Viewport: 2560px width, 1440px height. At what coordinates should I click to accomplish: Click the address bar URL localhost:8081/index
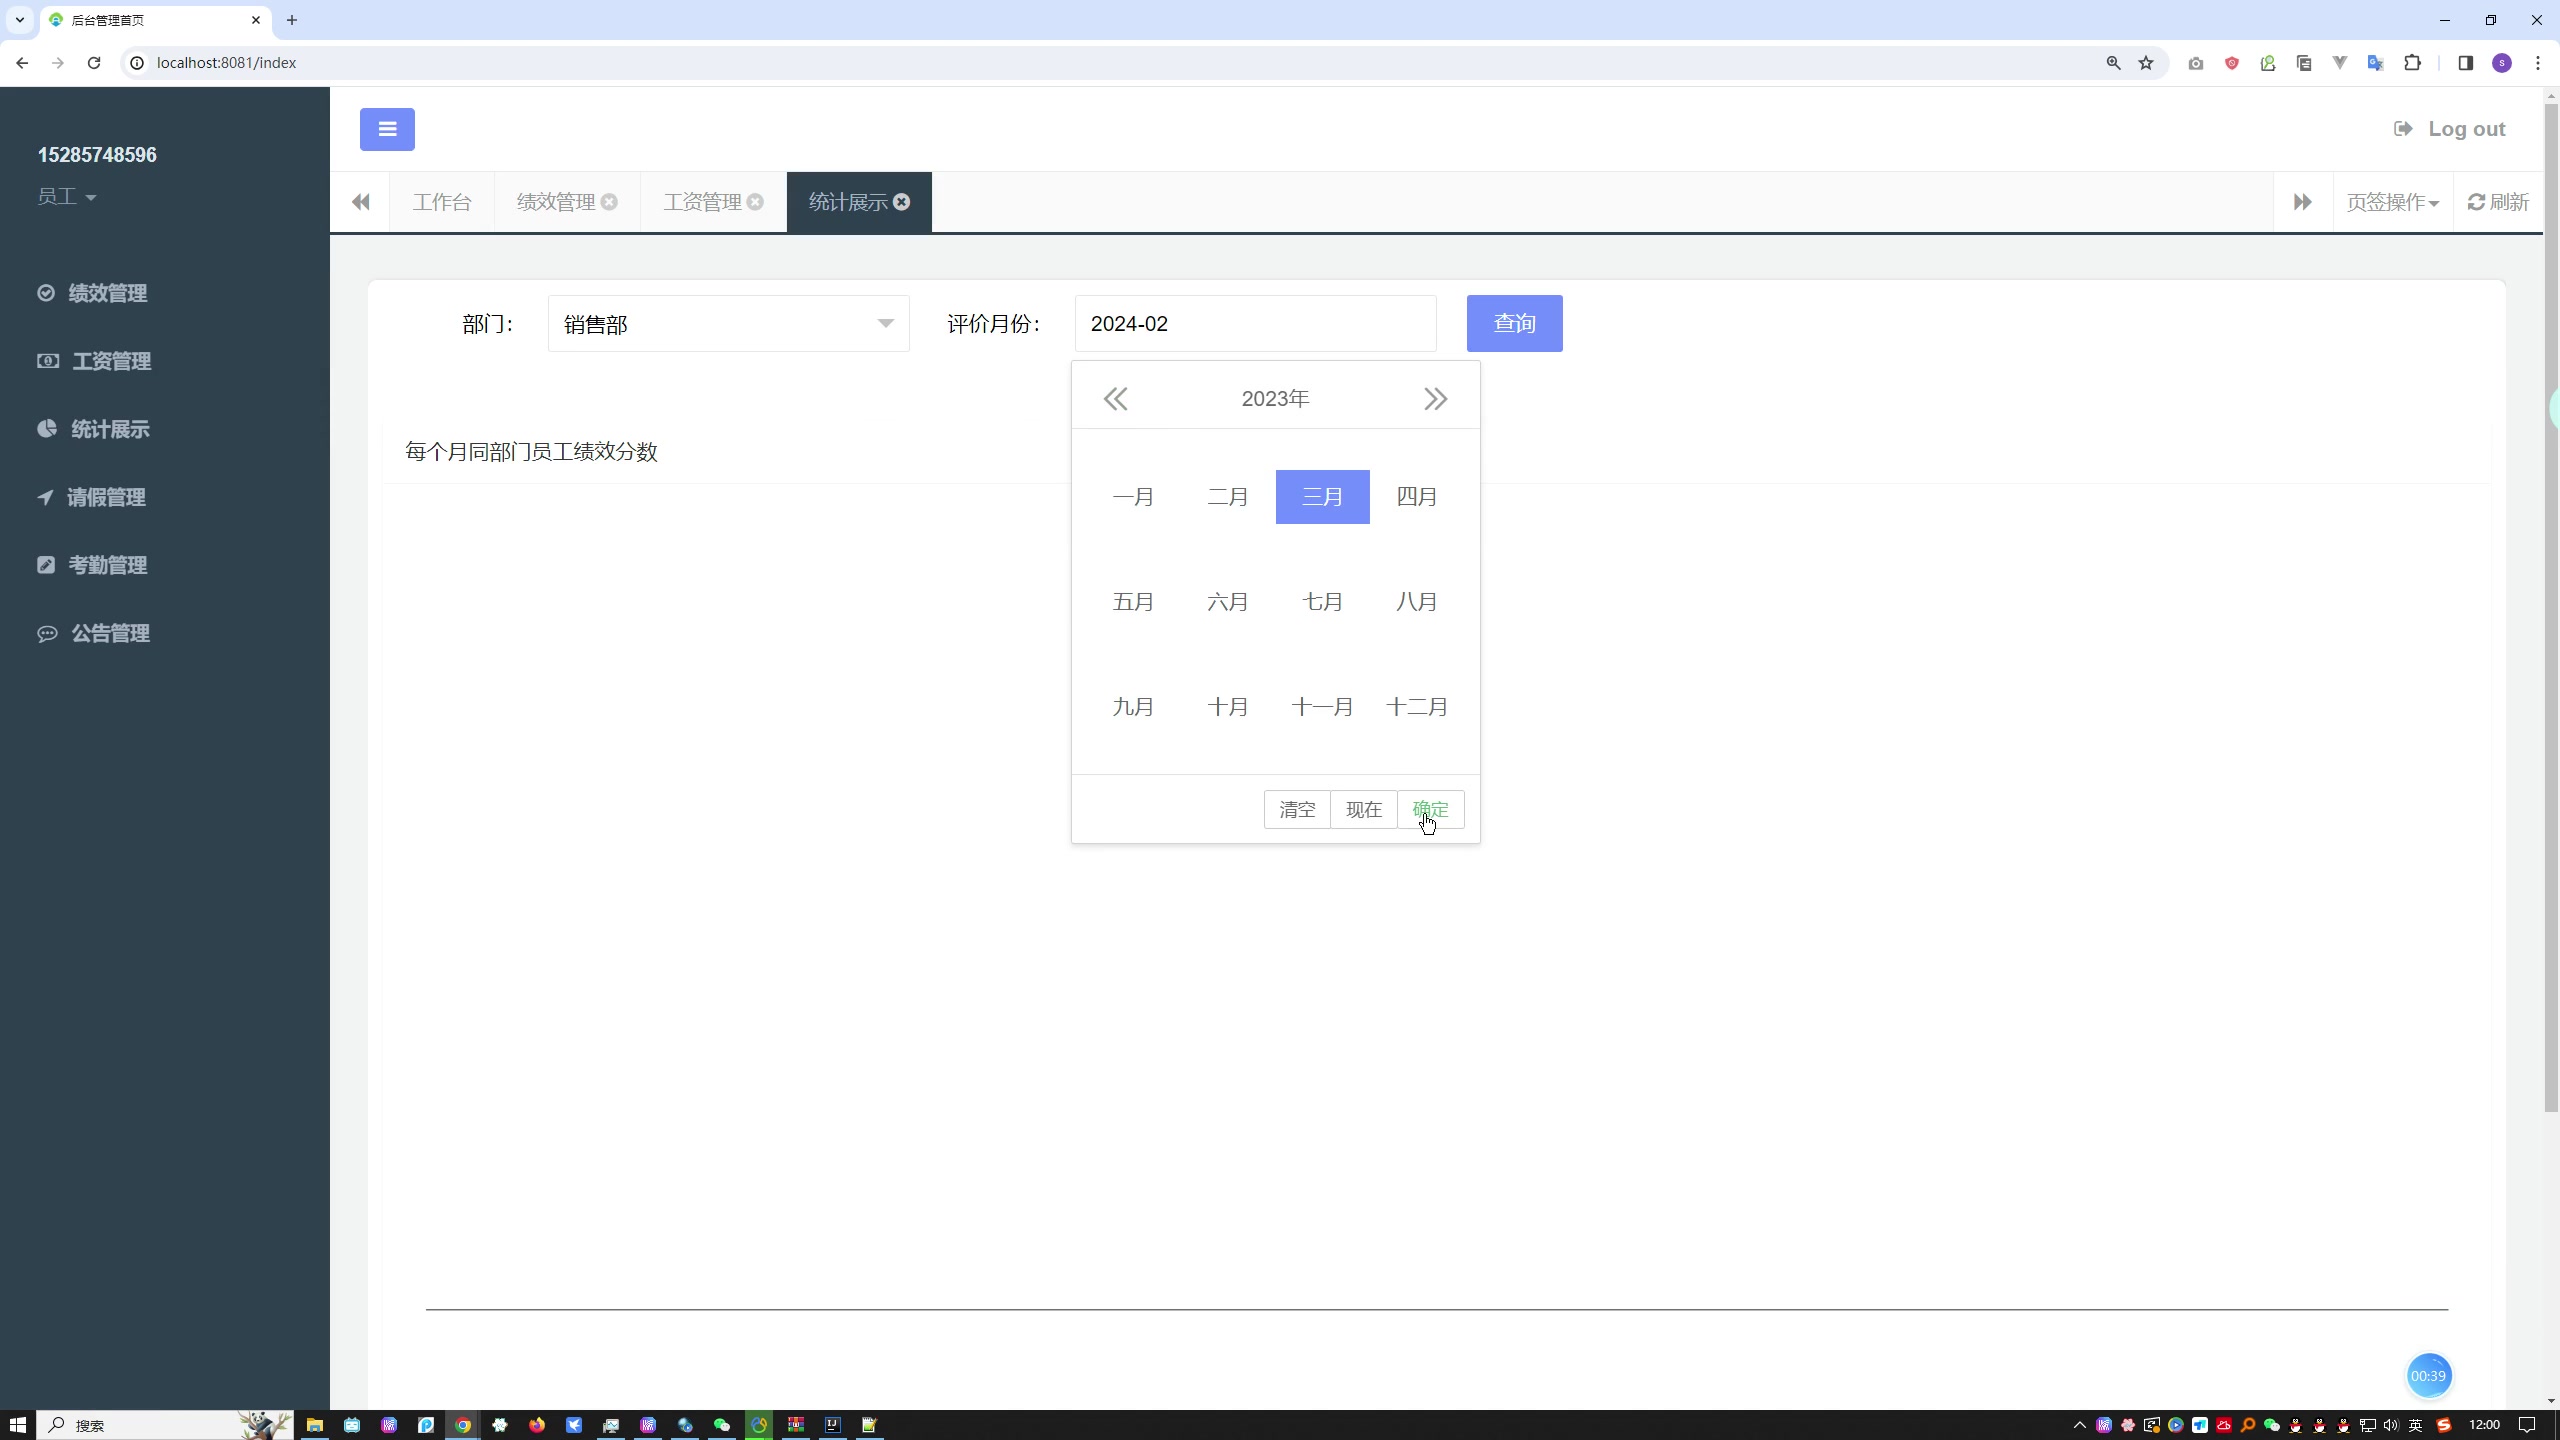(226, 63)
